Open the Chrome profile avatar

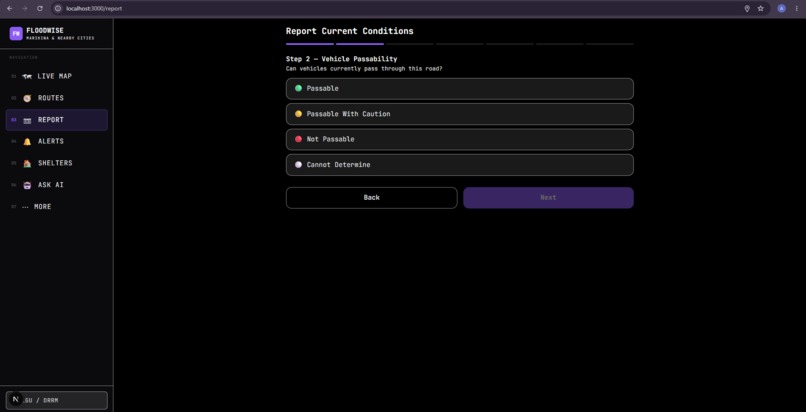pyautogui.click(x=781, y=8)
